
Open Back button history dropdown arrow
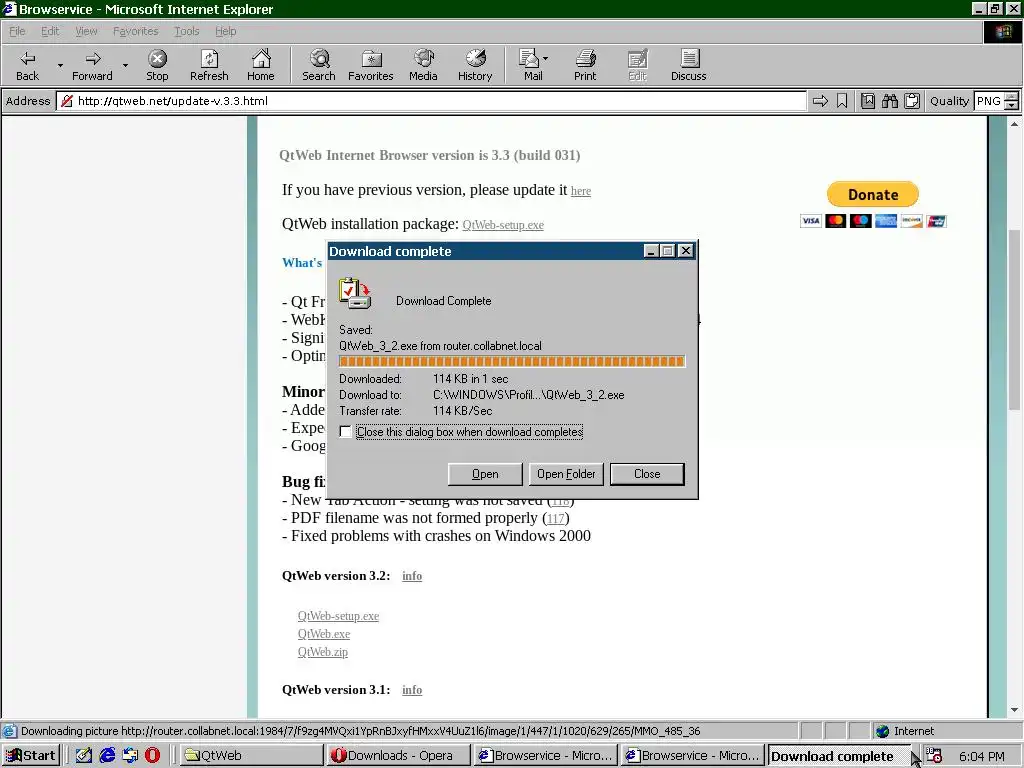59,65
